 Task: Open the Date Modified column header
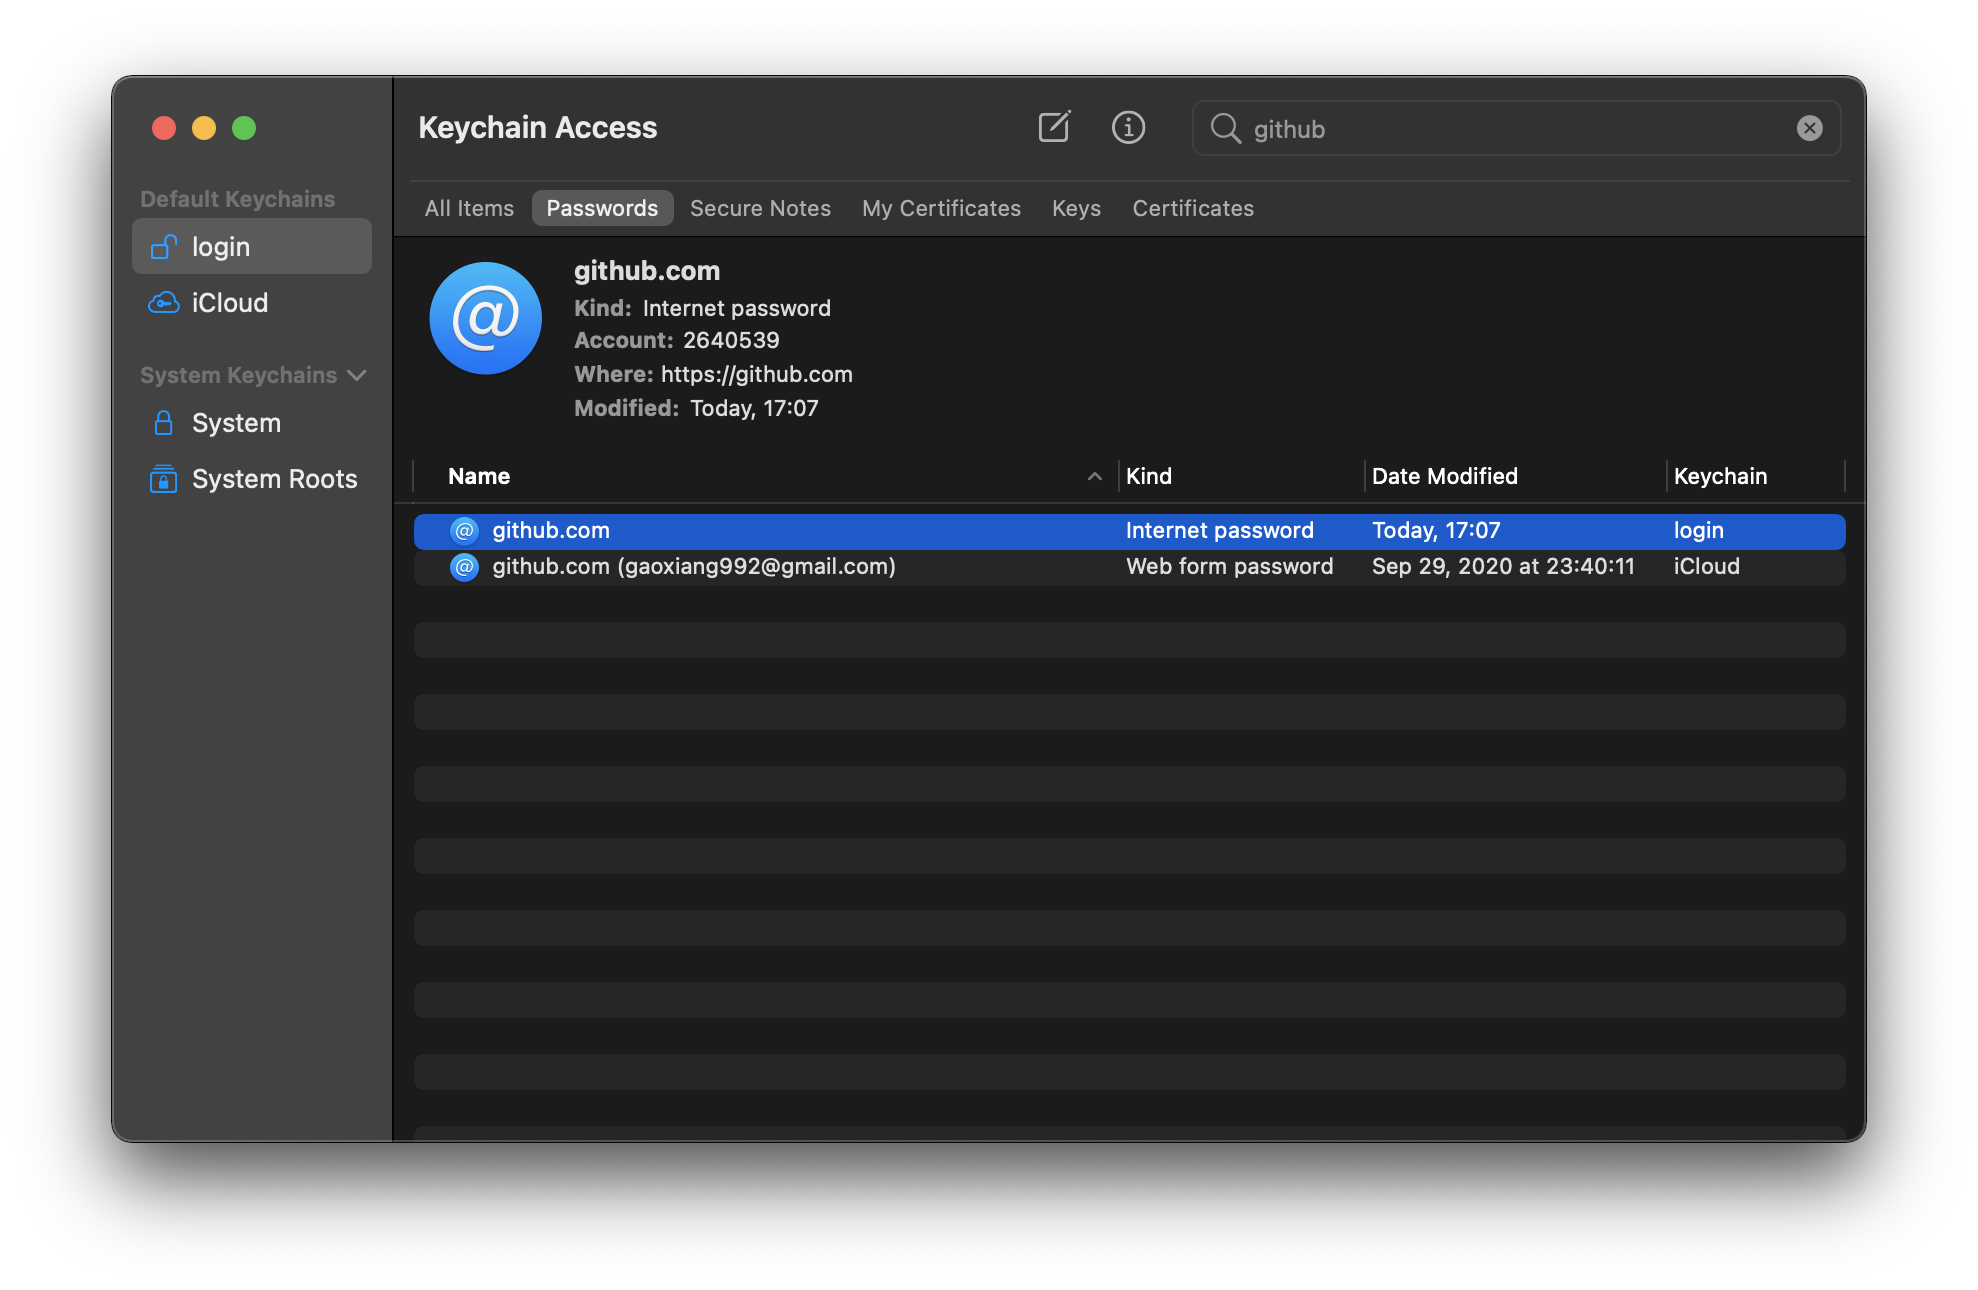point(1443,476)
